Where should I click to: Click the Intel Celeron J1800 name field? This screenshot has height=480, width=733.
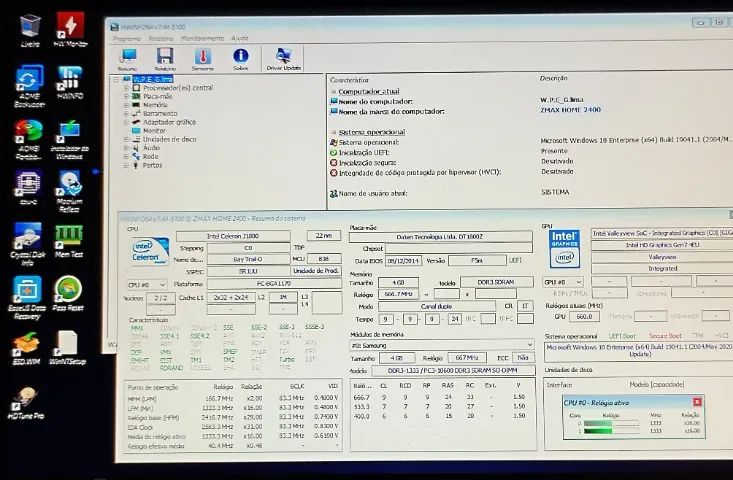[x=233, y=236]
